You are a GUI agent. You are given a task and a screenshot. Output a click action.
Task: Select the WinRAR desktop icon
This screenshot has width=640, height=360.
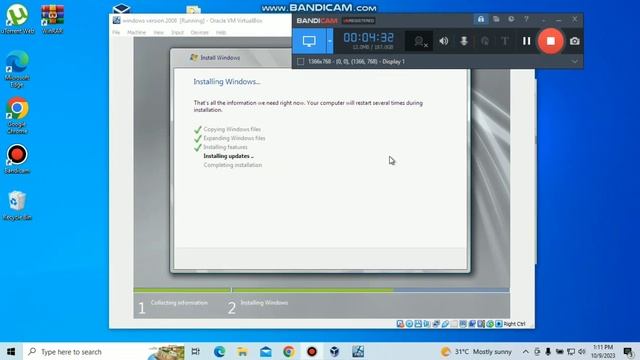pos(52,19)
